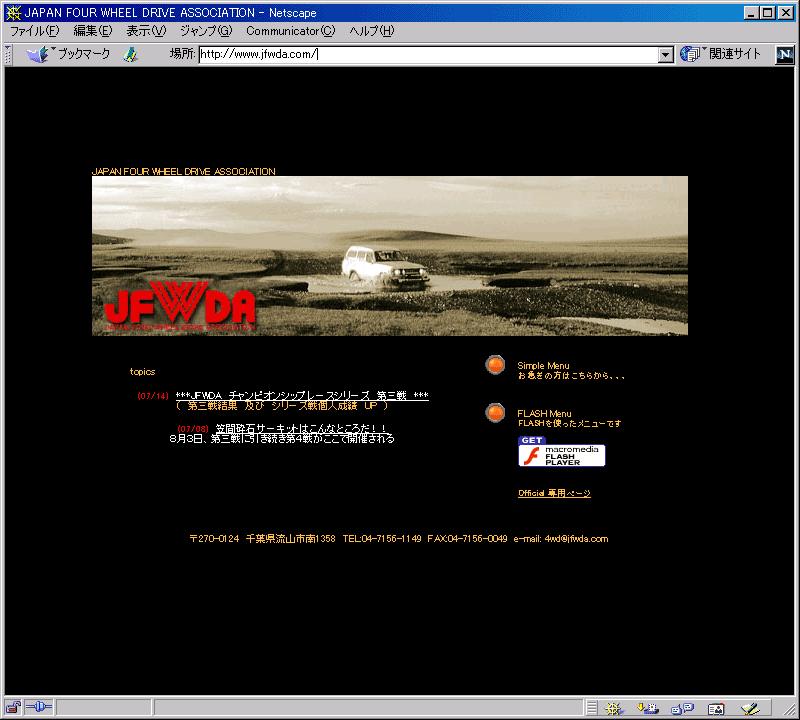Collapse the location toolbar using its grip
The width and height of the screenshot is (800, 720).
pyautogui.click(x=8, y=55)
